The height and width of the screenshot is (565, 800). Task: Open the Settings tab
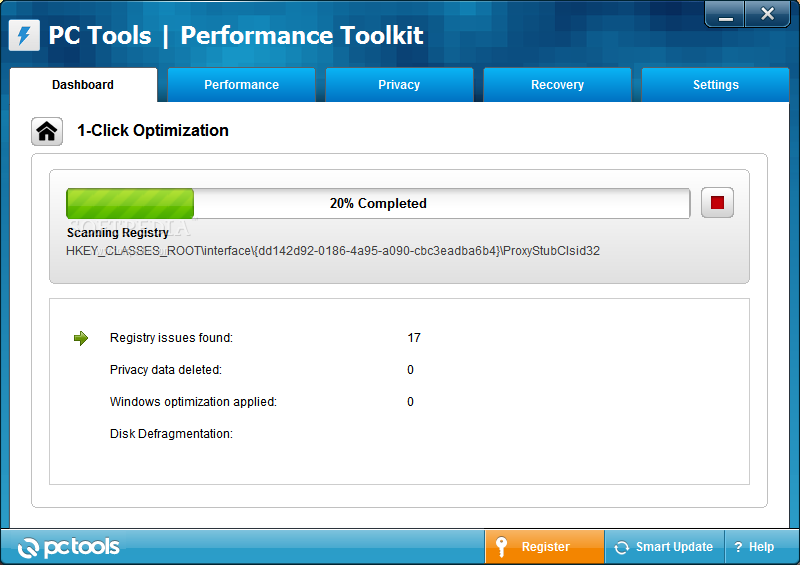715,85
